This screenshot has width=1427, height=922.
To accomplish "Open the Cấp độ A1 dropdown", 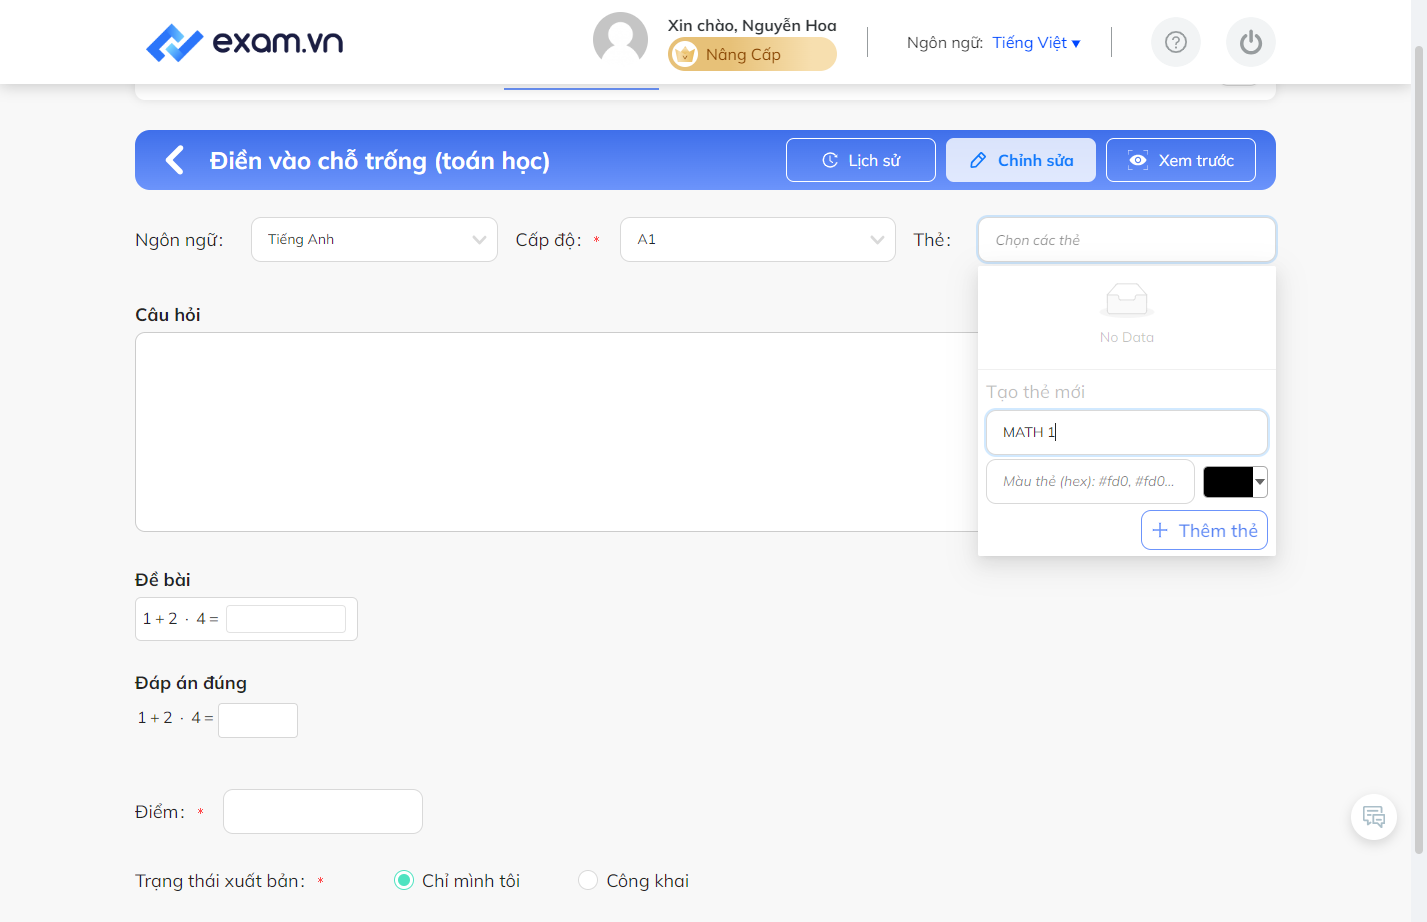I will [x=758, y=240].
